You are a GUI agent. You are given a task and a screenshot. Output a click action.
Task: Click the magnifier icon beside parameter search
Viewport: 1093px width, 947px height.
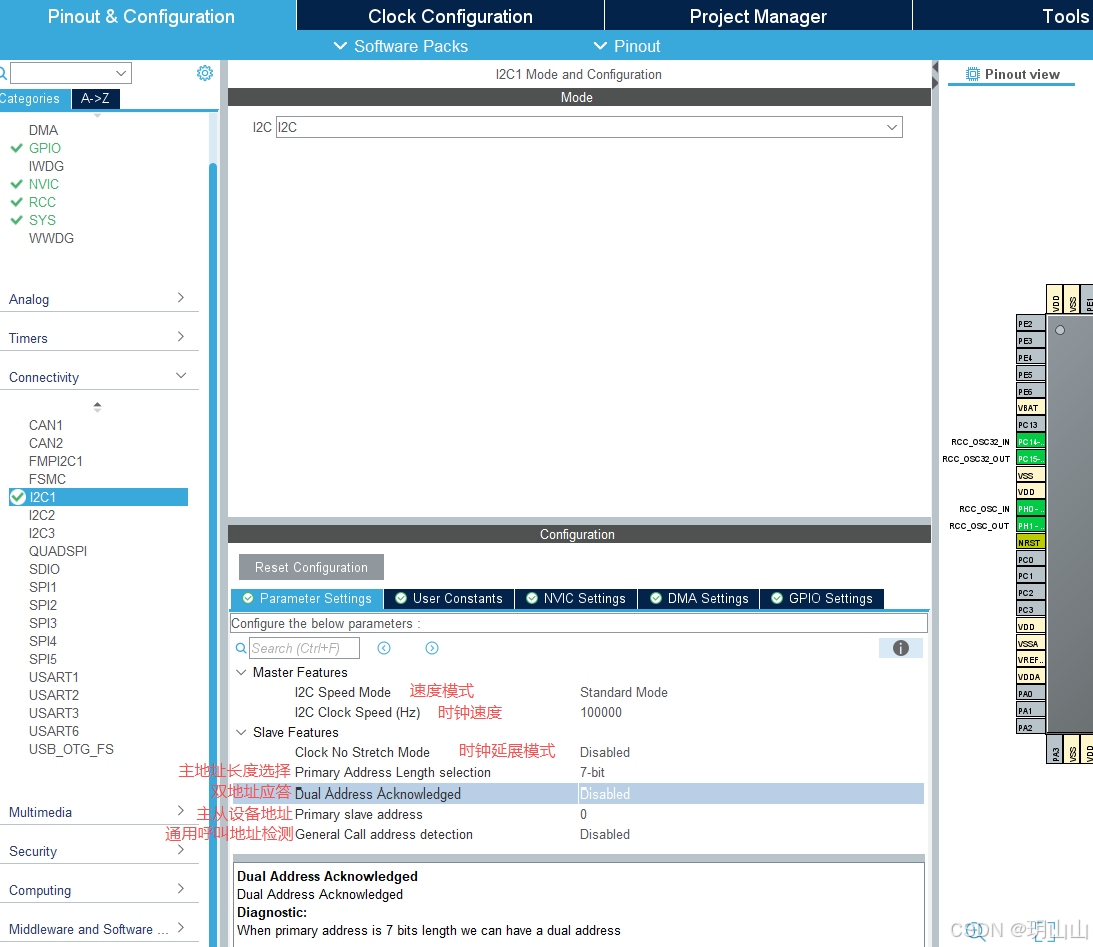coord(241,648)
